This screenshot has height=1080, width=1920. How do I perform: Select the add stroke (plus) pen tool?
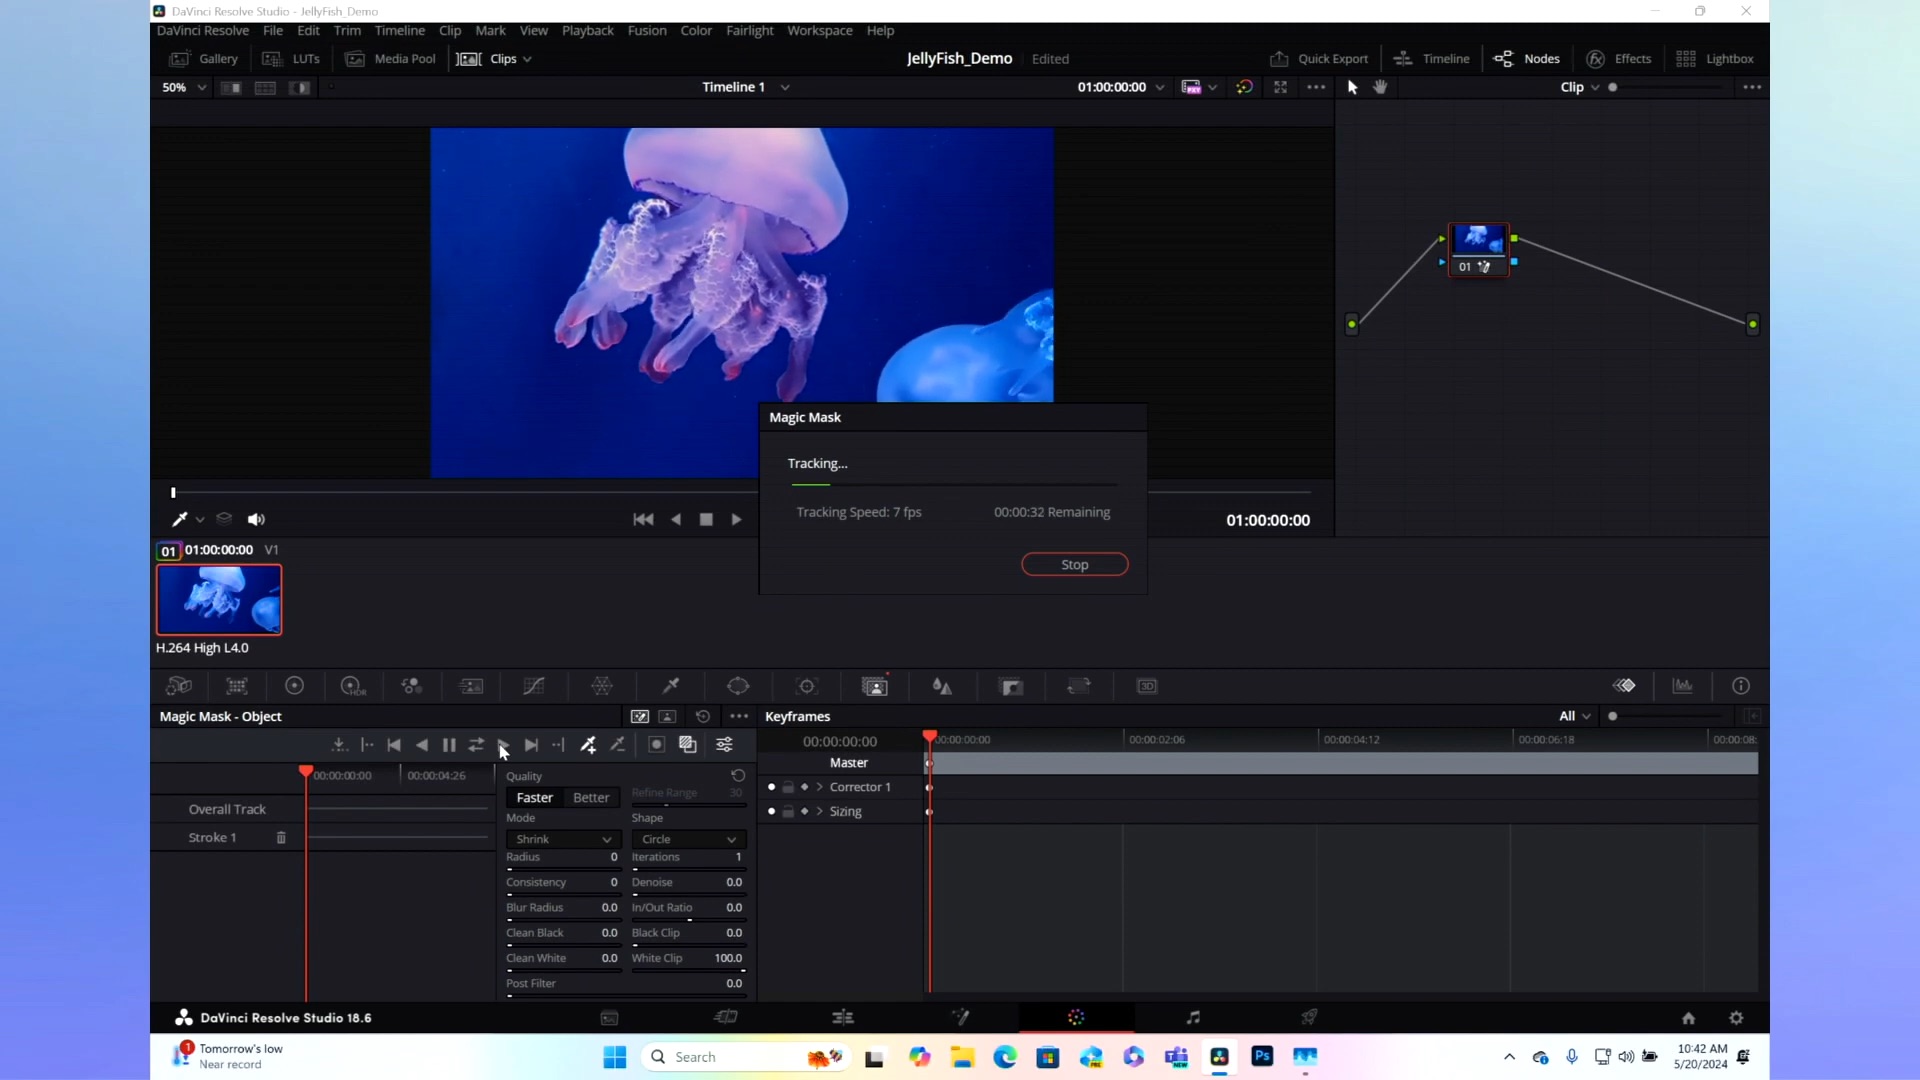(x=588, y=745)
